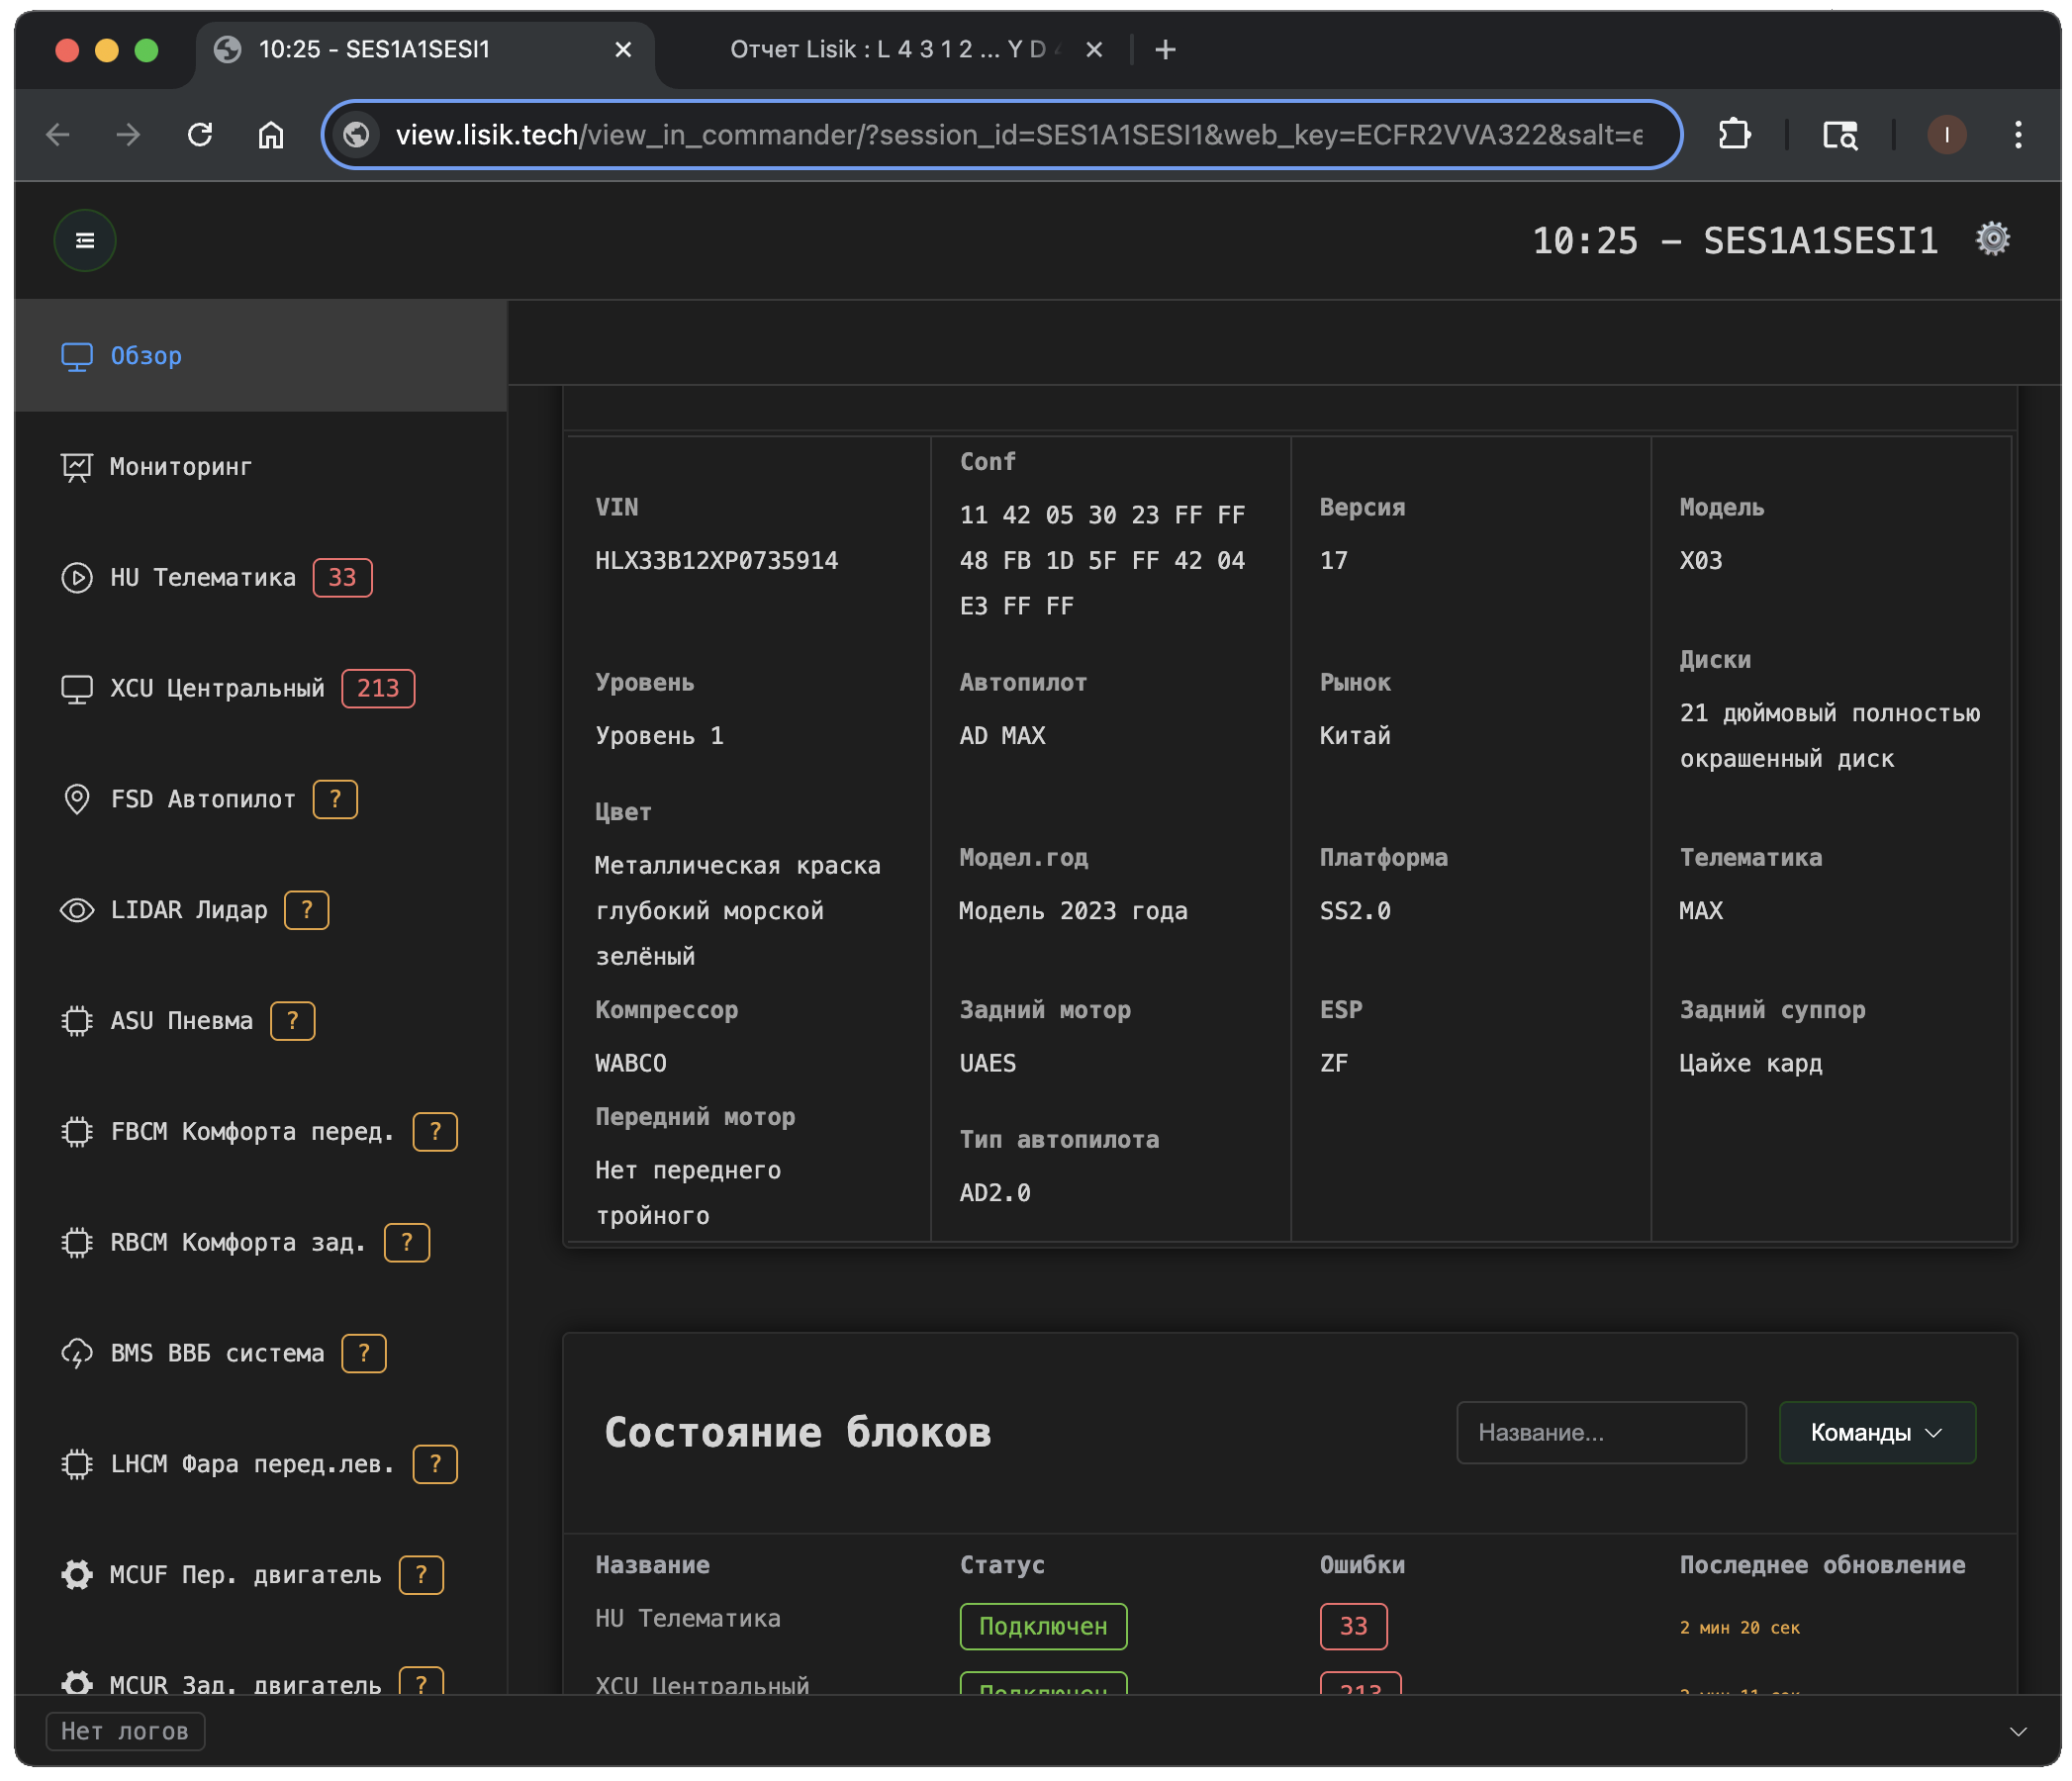
Task: Open the Команды dropdown
Action: pyautogui.click(x=1877, y=1434)
